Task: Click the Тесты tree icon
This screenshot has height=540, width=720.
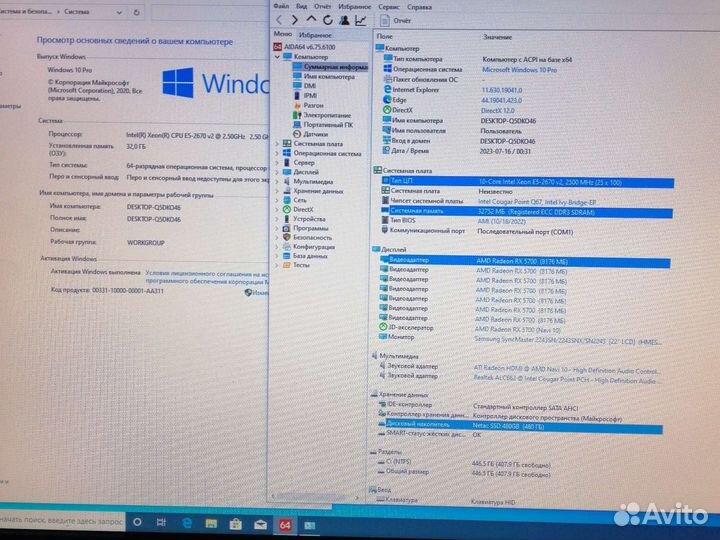Action: (287, 265)
